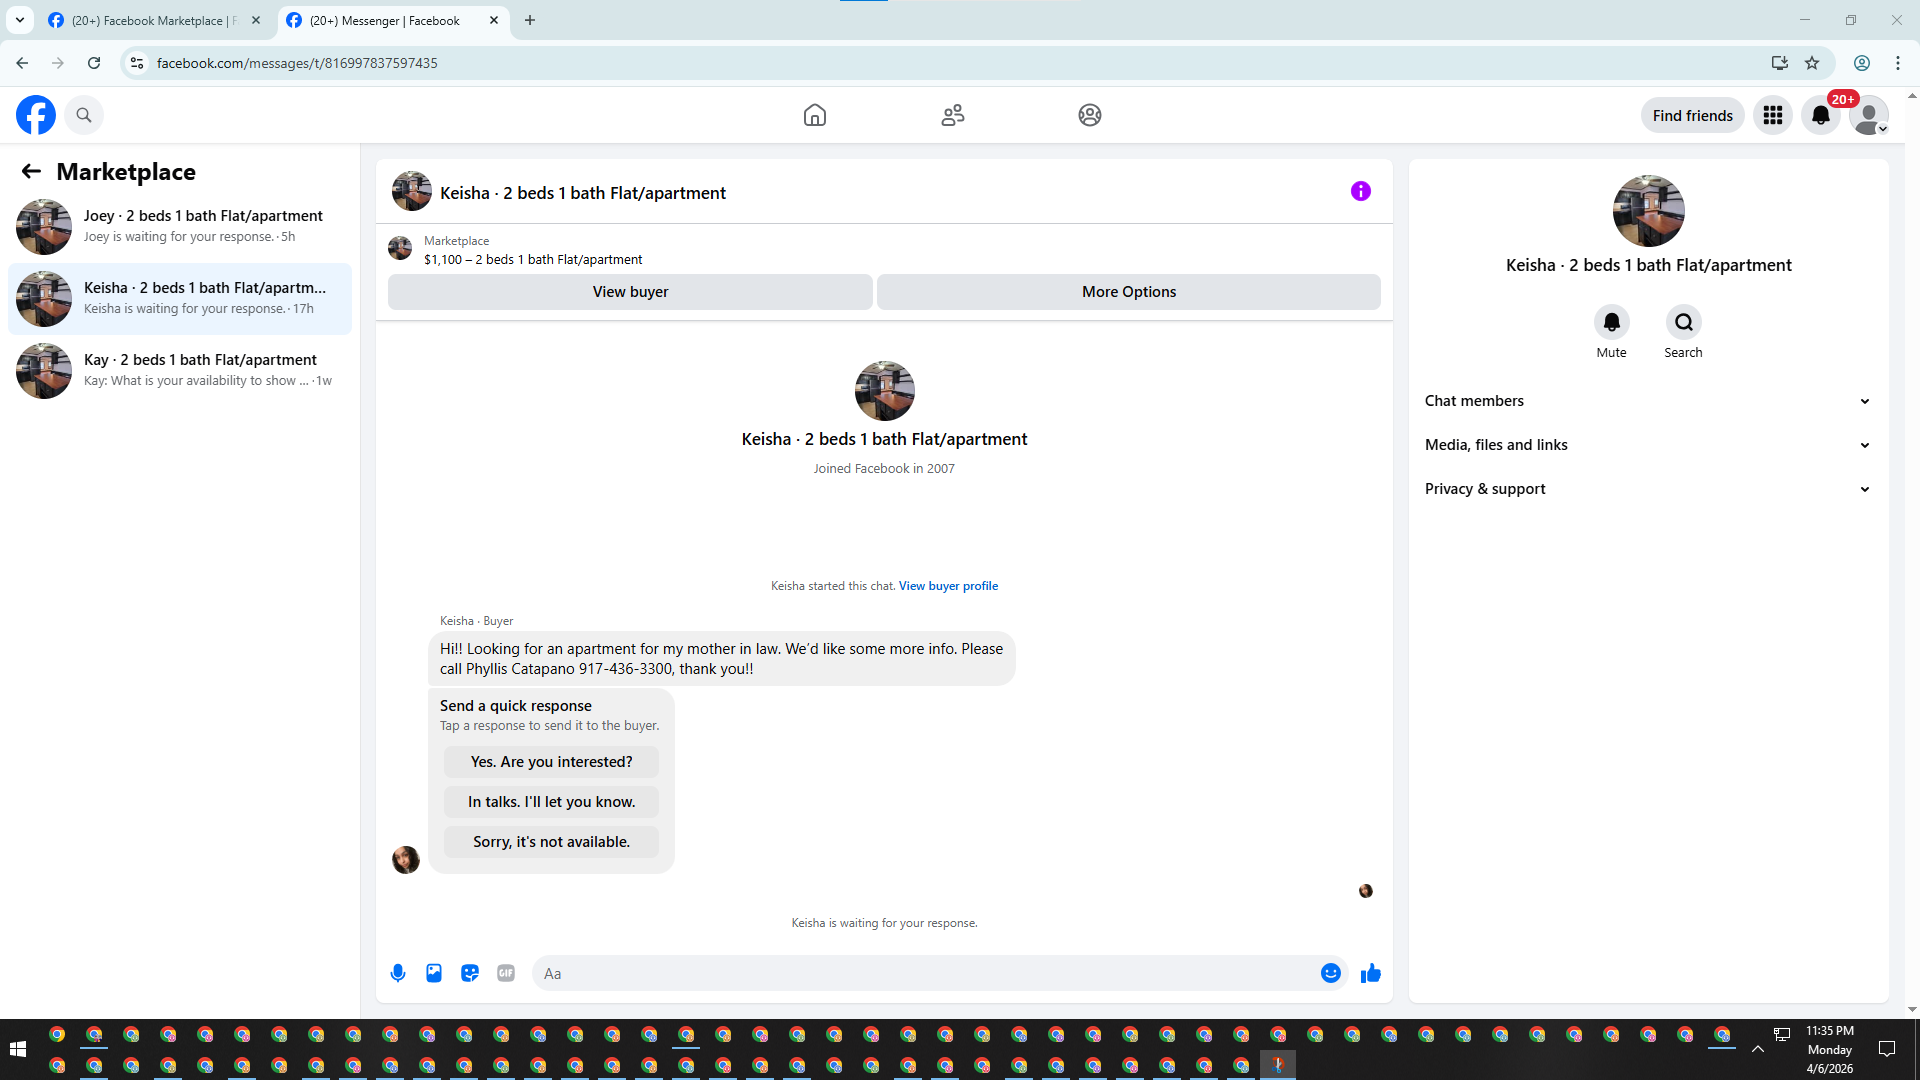This screenshot has height=1080, width=1920.
Task: Choose a GIF to send
Action: point(506,973)
